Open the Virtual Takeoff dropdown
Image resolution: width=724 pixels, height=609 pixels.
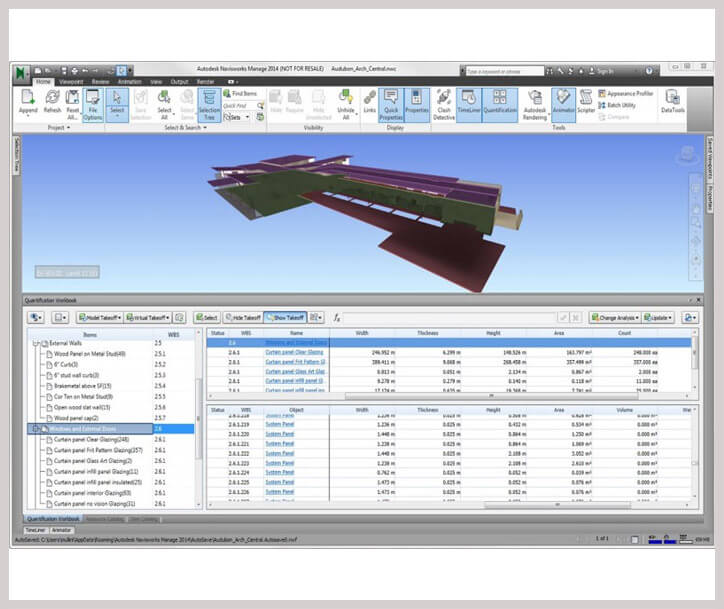[148, 318]
